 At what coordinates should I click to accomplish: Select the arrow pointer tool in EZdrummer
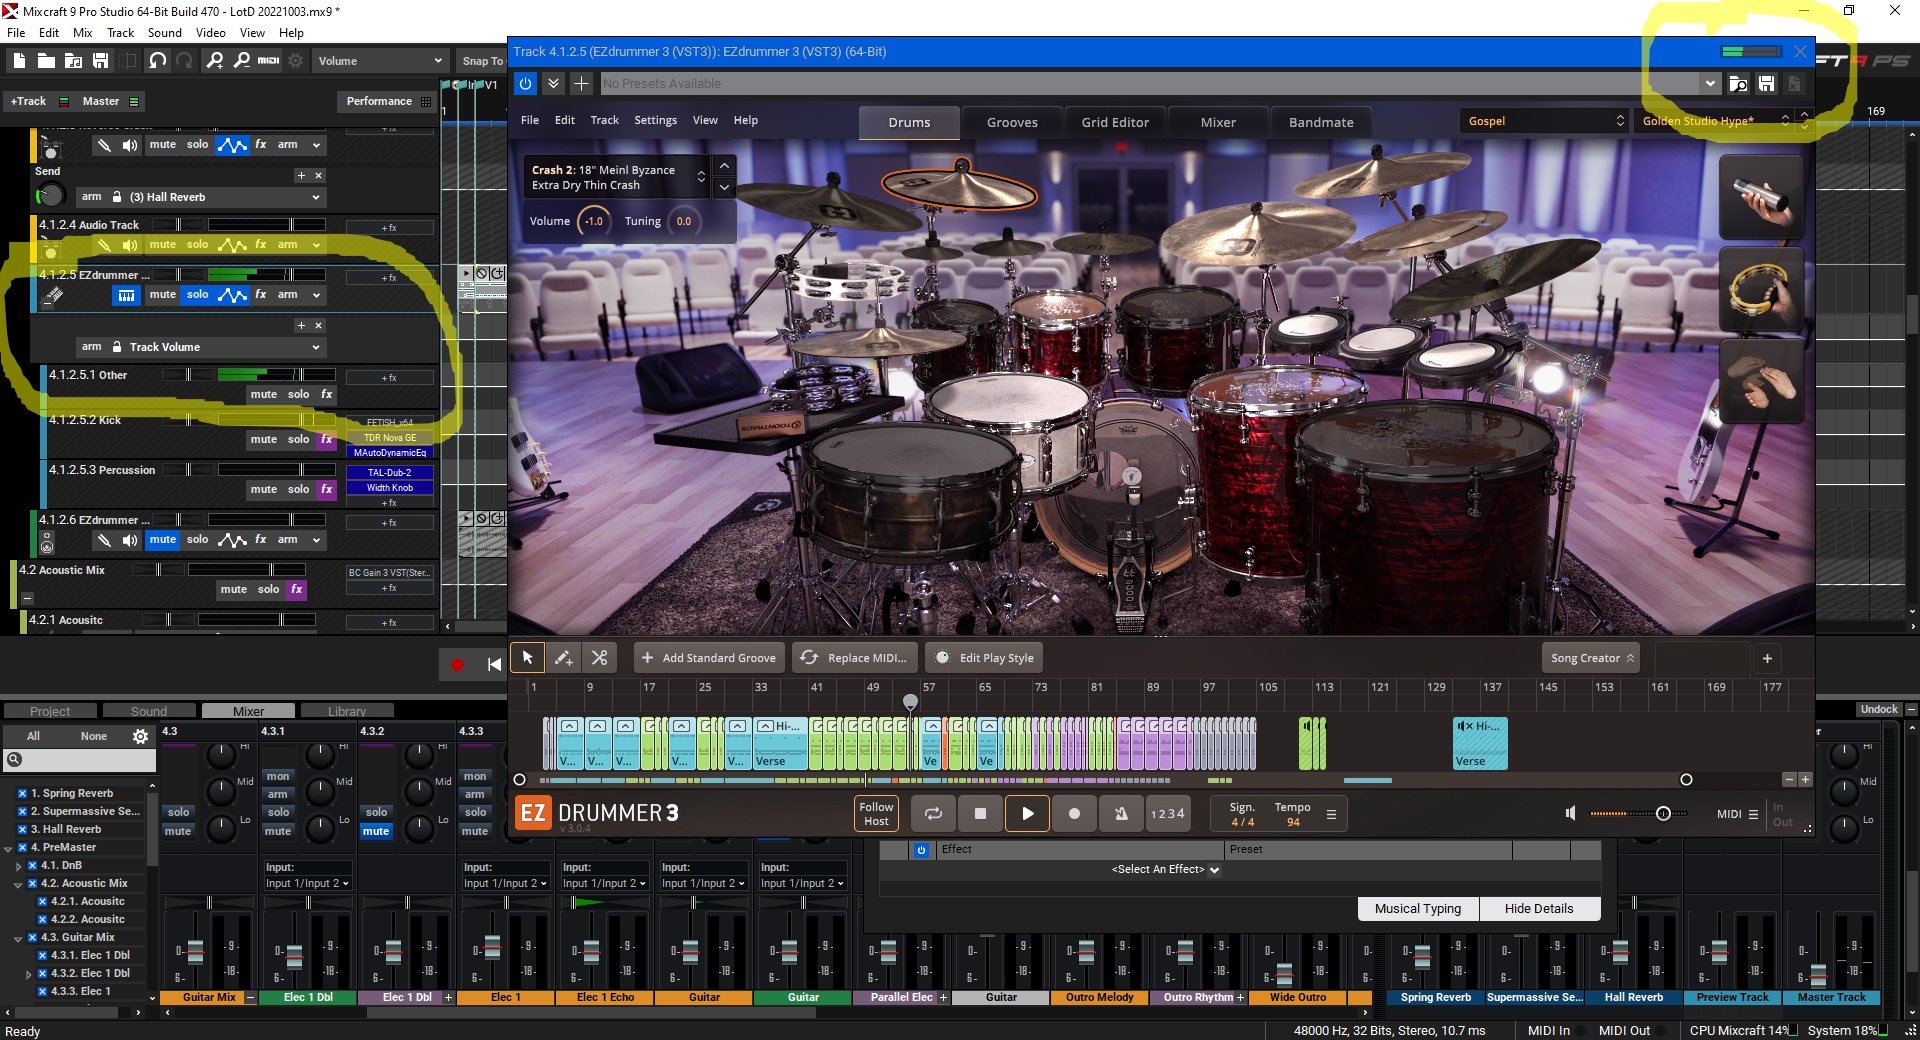(527, 658)
